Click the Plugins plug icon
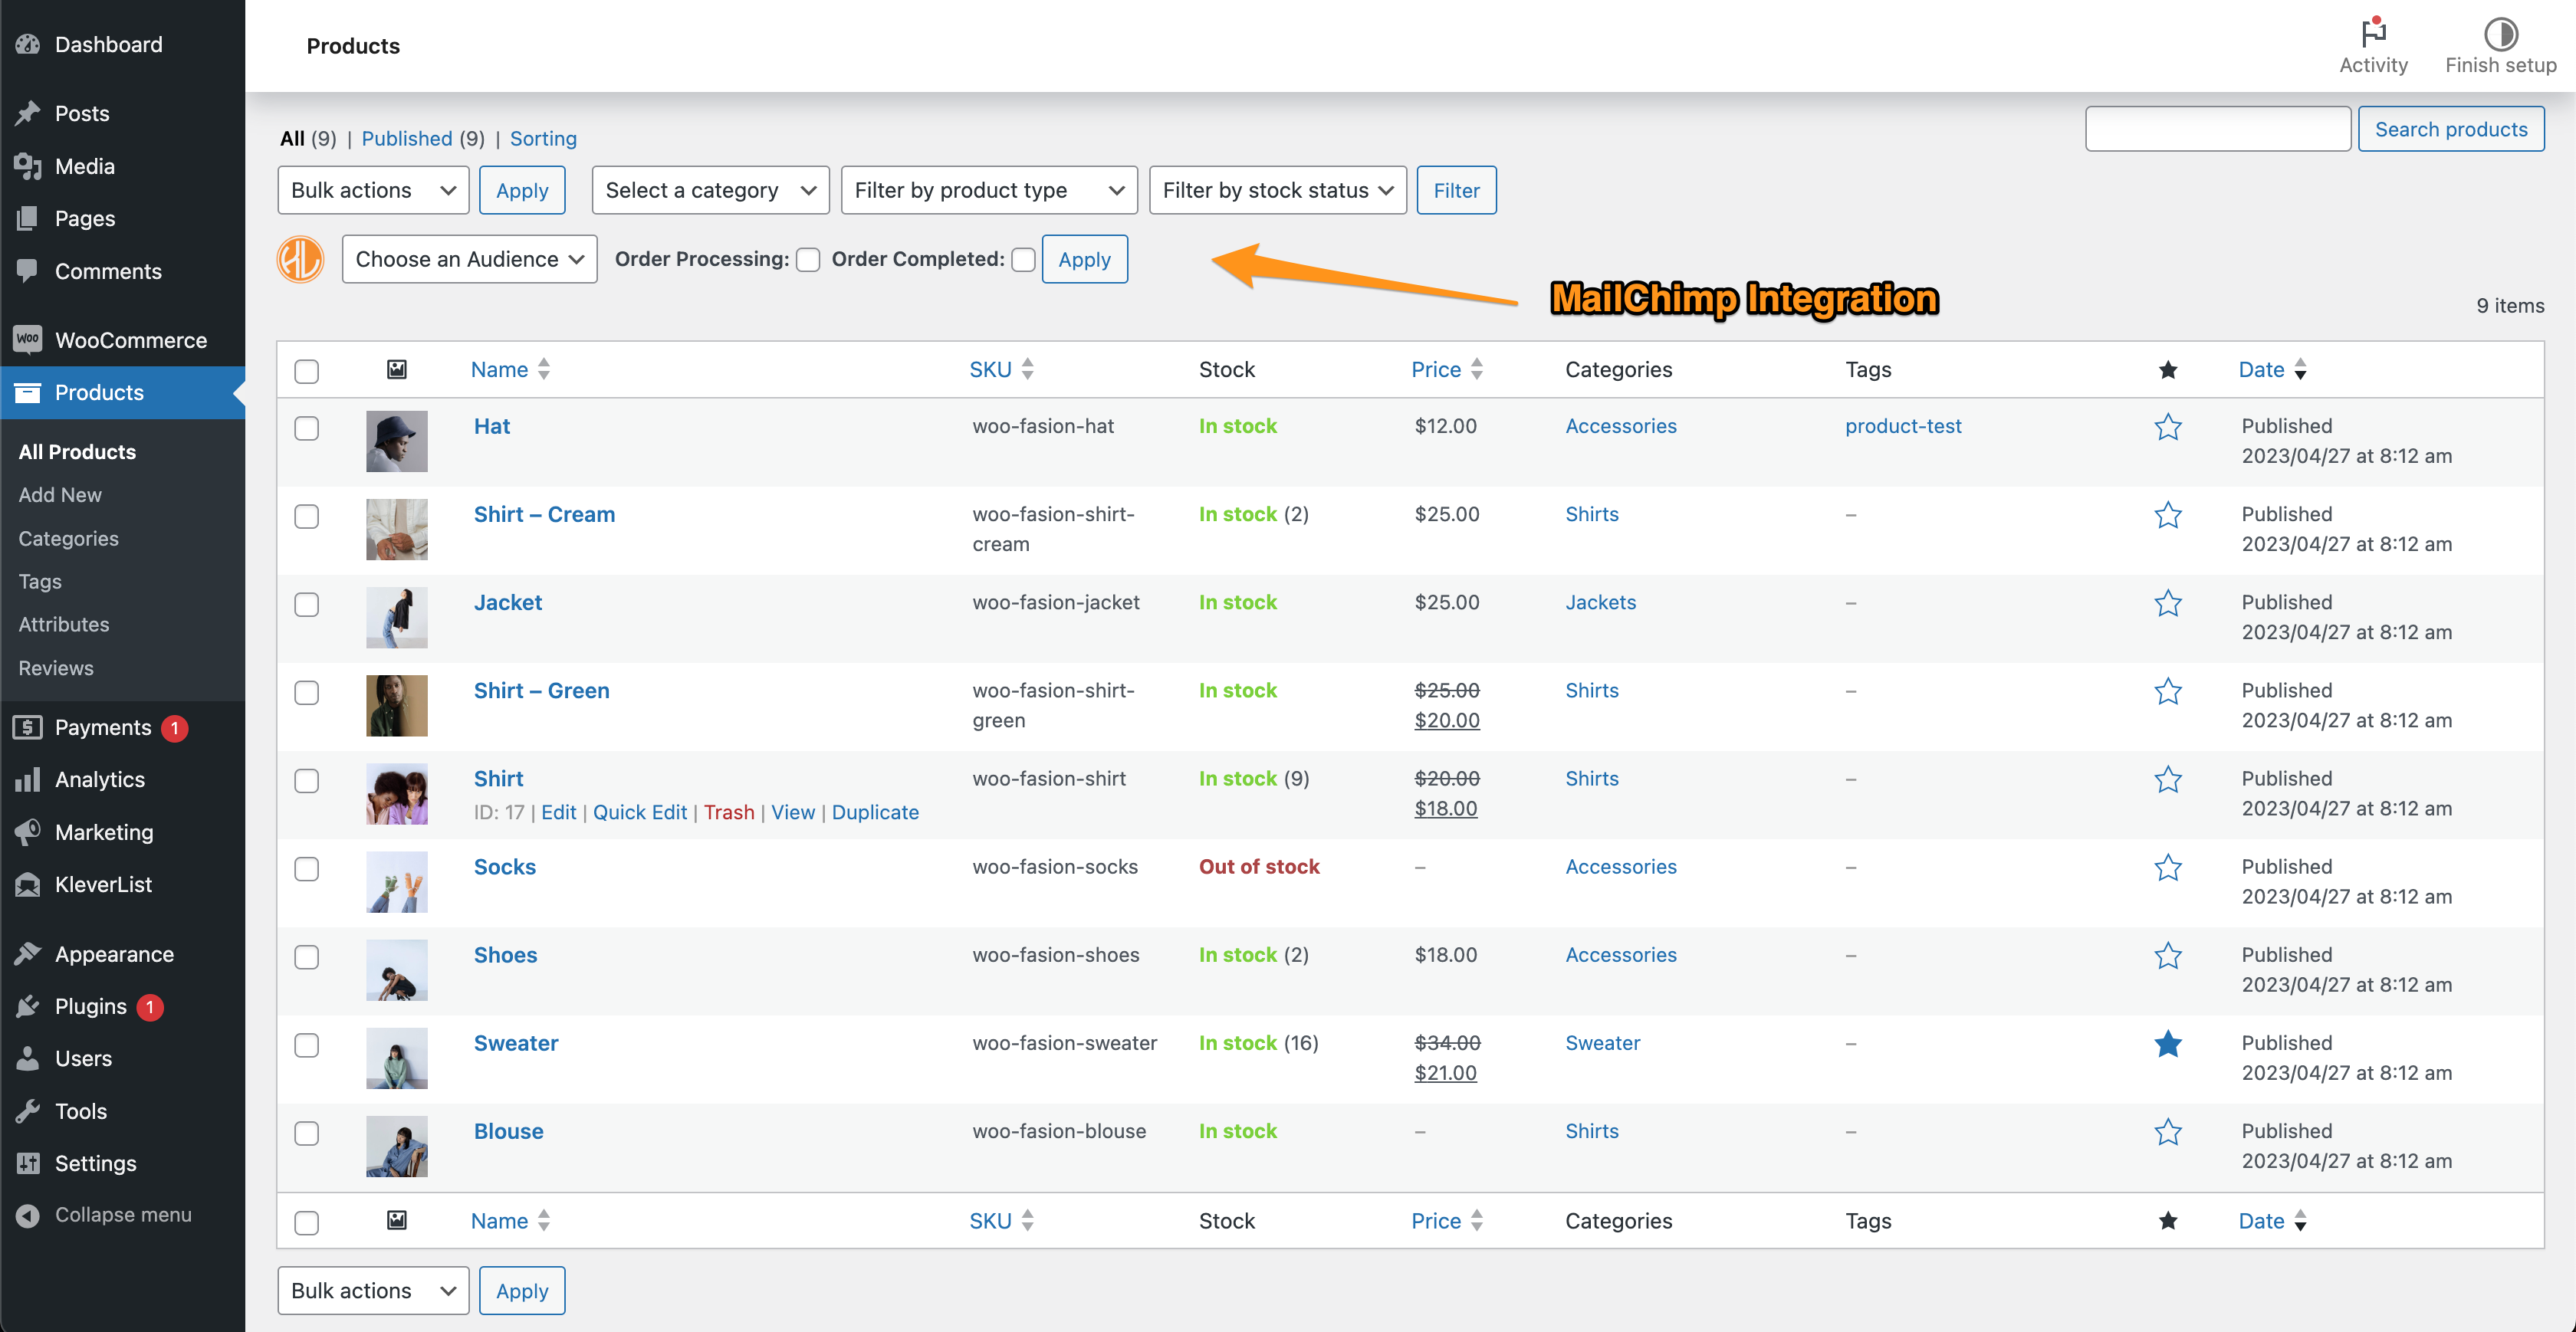 point(28,1006)
